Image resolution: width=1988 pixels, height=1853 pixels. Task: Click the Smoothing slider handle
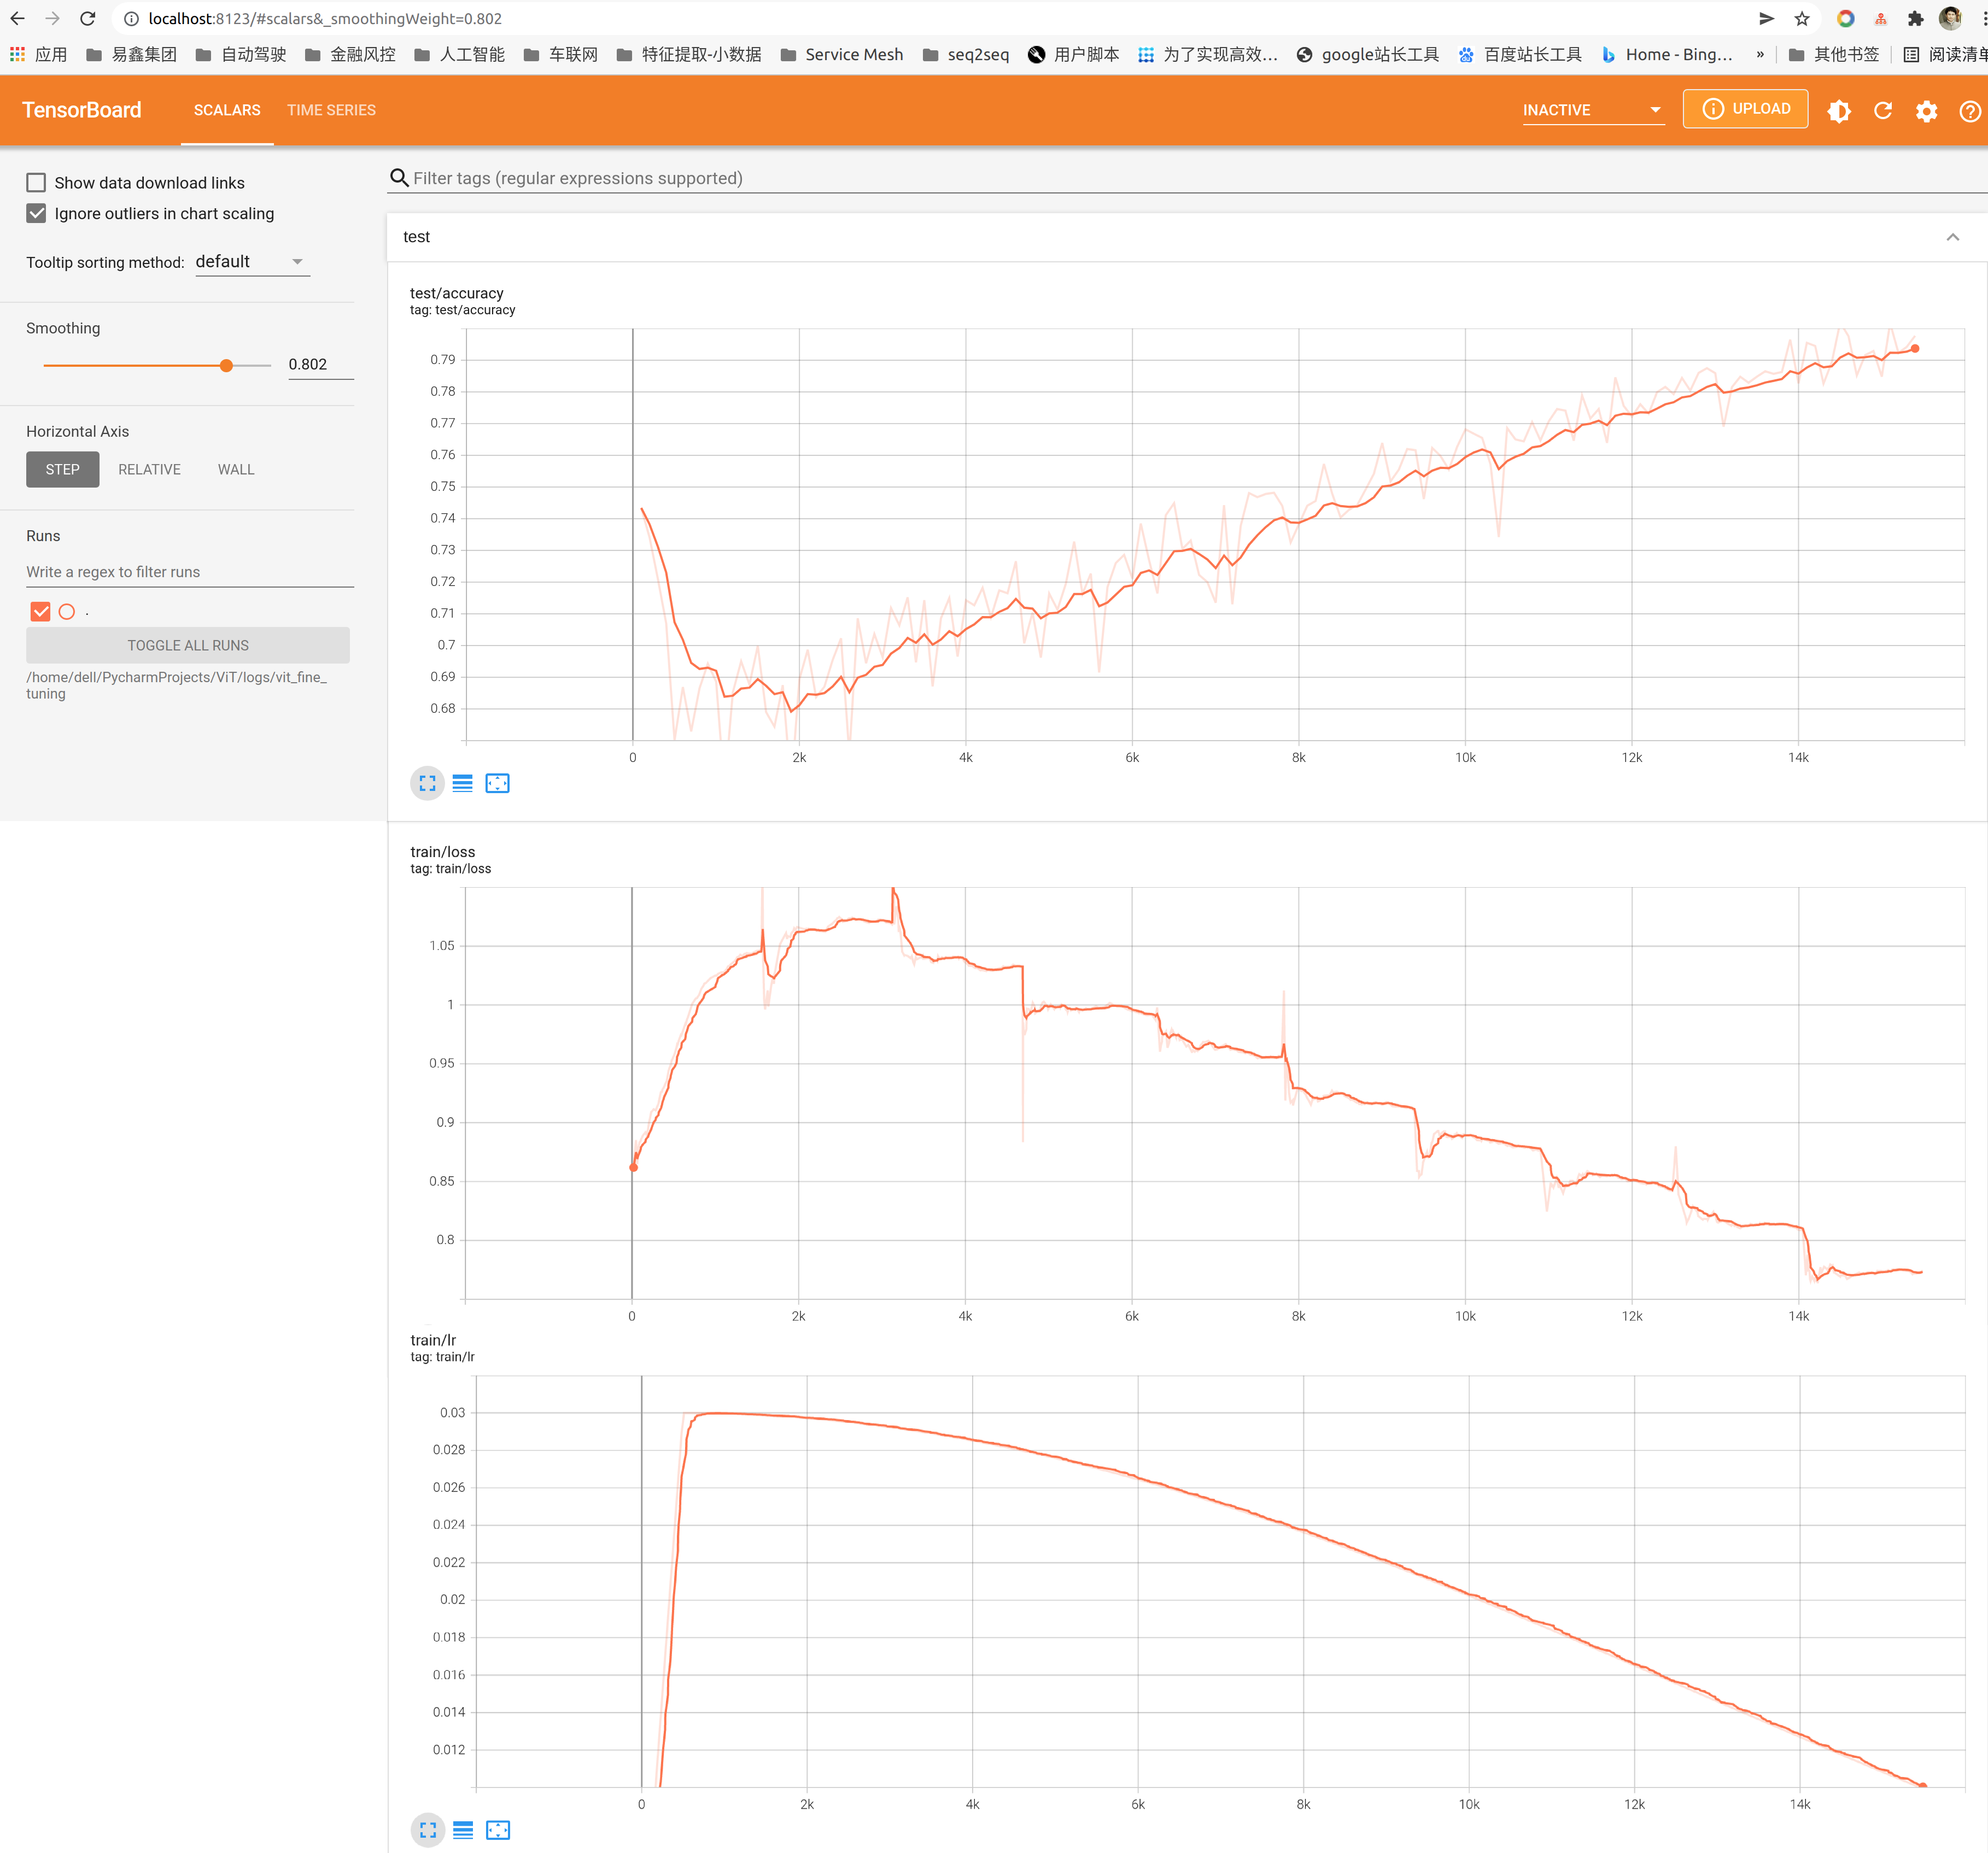click(x=226, y=365)
